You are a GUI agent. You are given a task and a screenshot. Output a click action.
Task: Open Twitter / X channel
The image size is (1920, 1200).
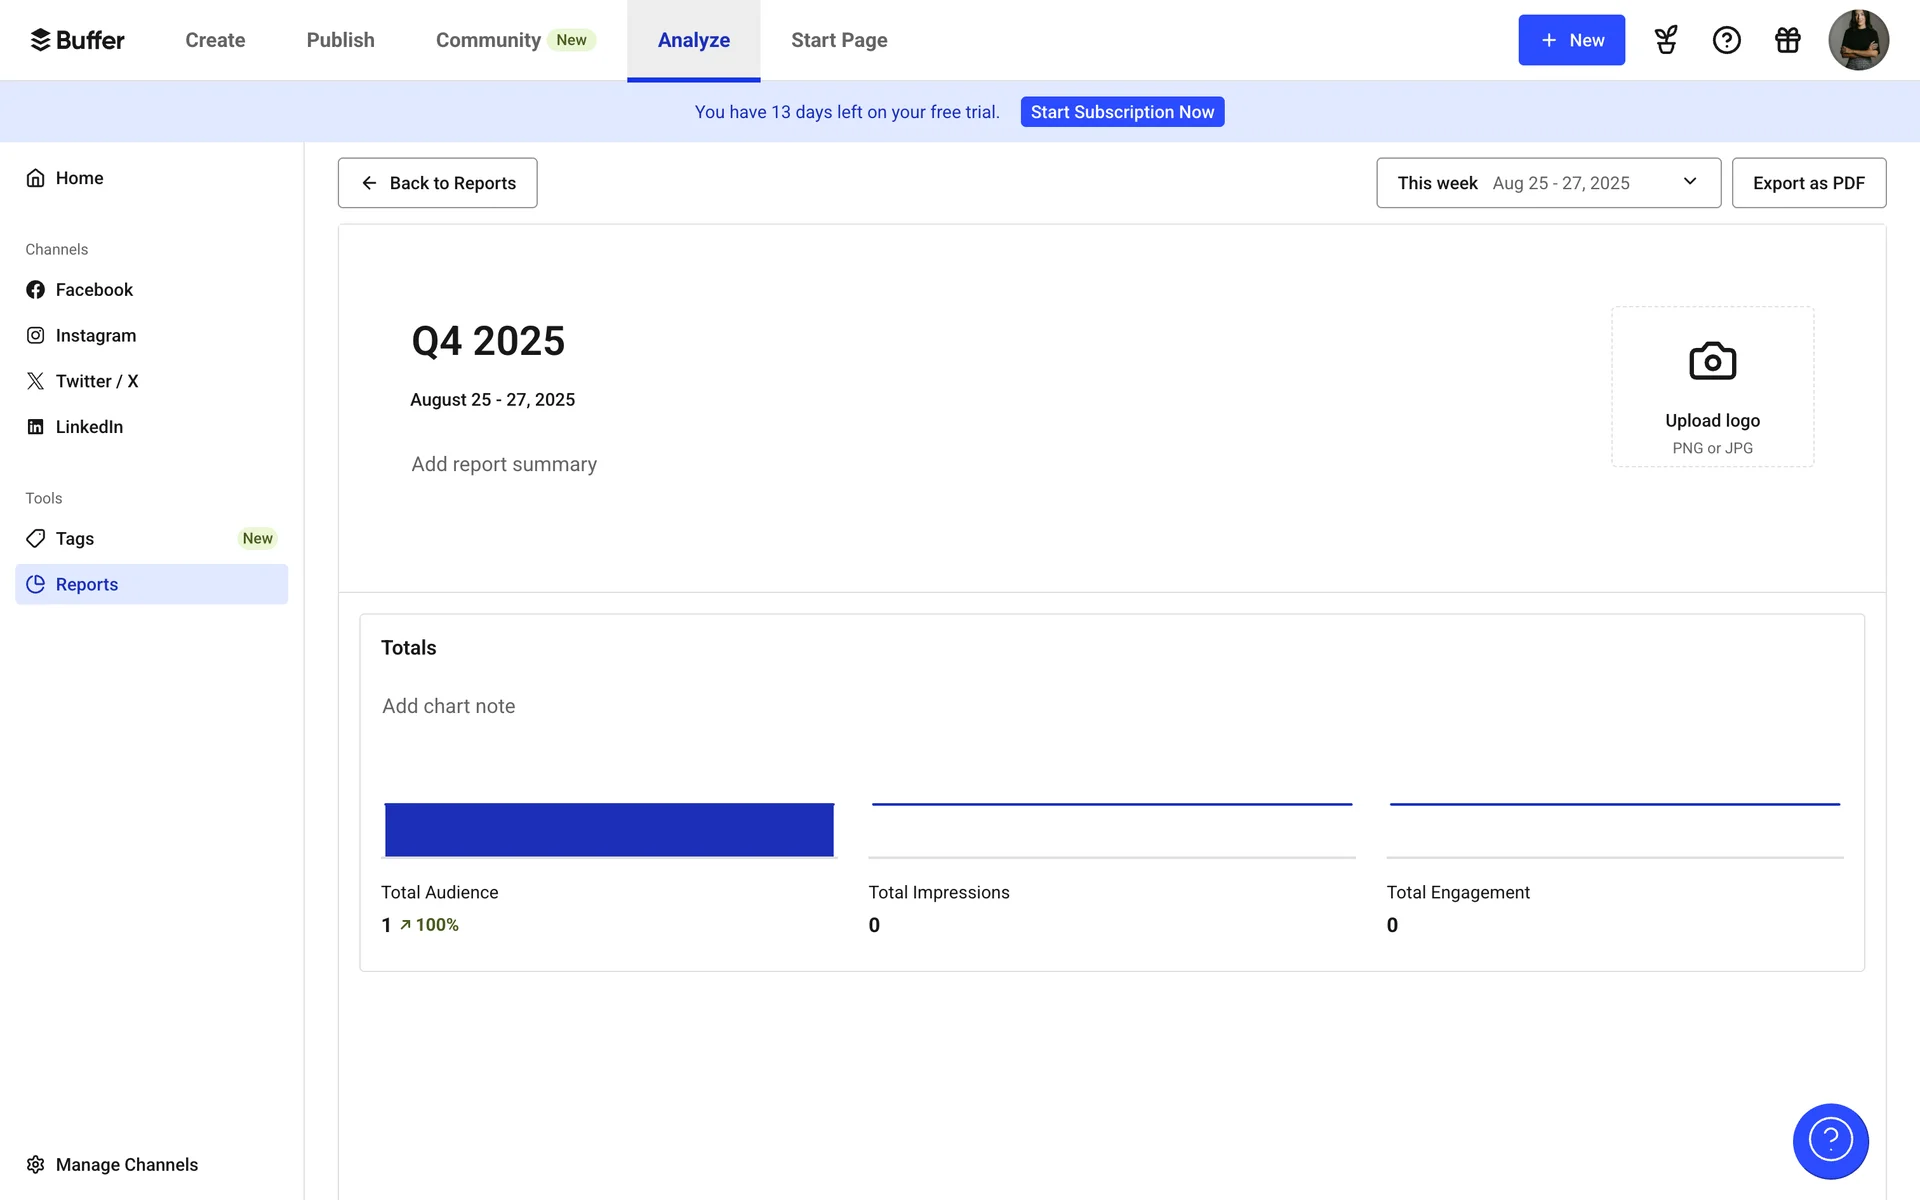(96, 381)
